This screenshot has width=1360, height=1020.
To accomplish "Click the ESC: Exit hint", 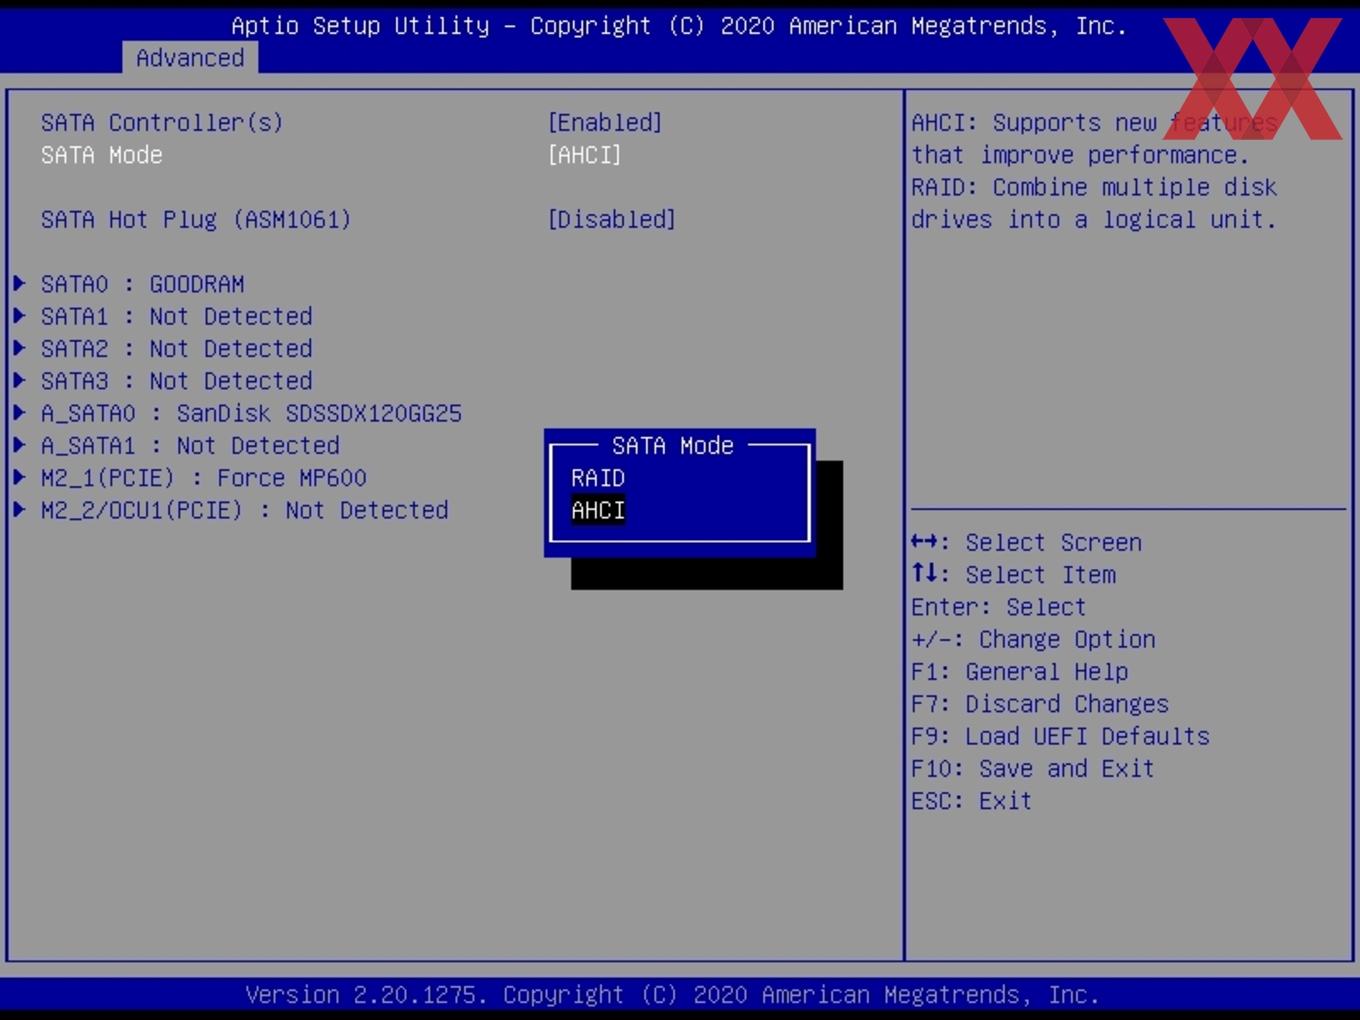I will (972, 801).
